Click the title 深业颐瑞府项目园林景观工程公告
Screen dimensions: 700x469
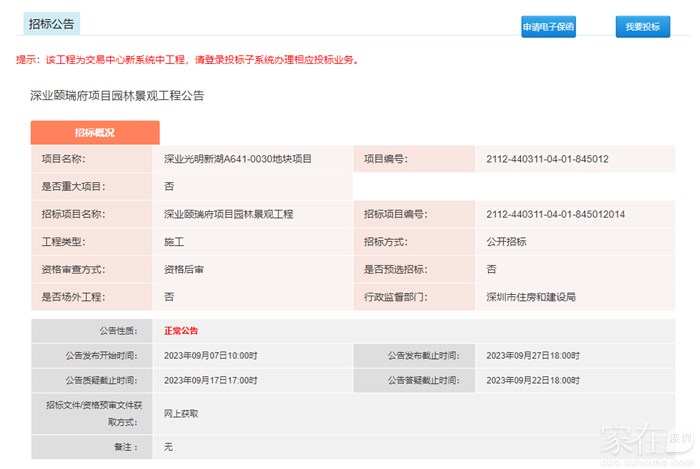coord(117,96)
